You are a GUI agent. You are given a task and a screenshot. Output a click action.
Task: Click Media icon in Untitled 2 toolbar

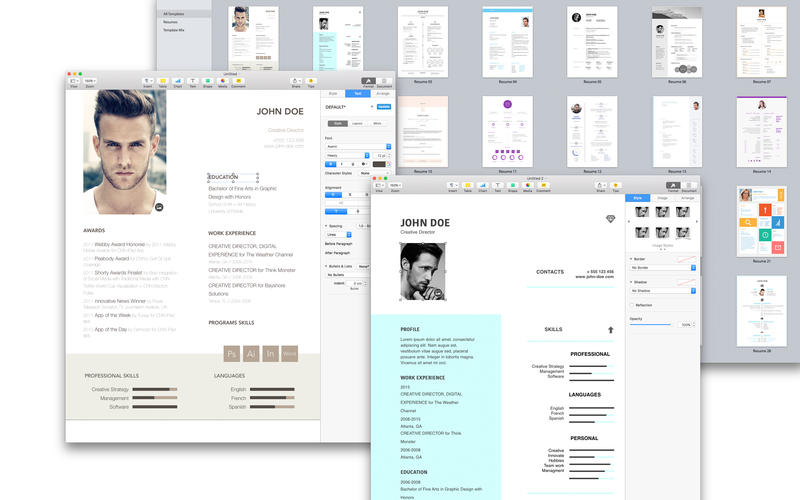click(528, 185)
